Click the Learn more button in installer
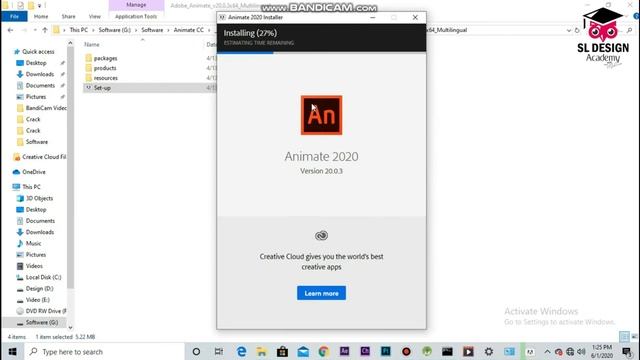This screenshot has height=360, width=640. coord(321,293)
